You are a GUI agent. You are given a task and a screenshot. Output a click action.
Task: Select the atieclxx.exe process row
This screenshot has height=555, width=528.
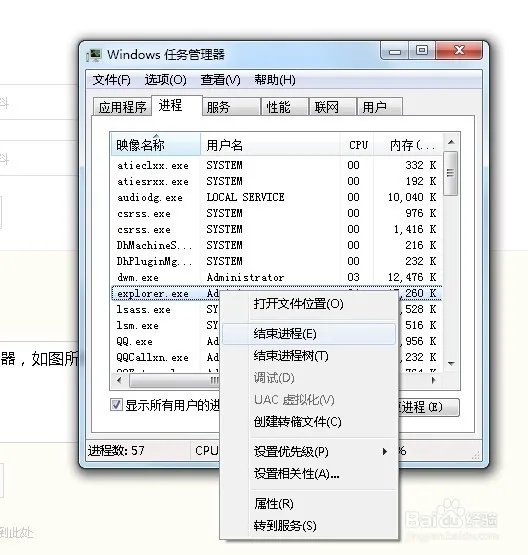(276, 165)
